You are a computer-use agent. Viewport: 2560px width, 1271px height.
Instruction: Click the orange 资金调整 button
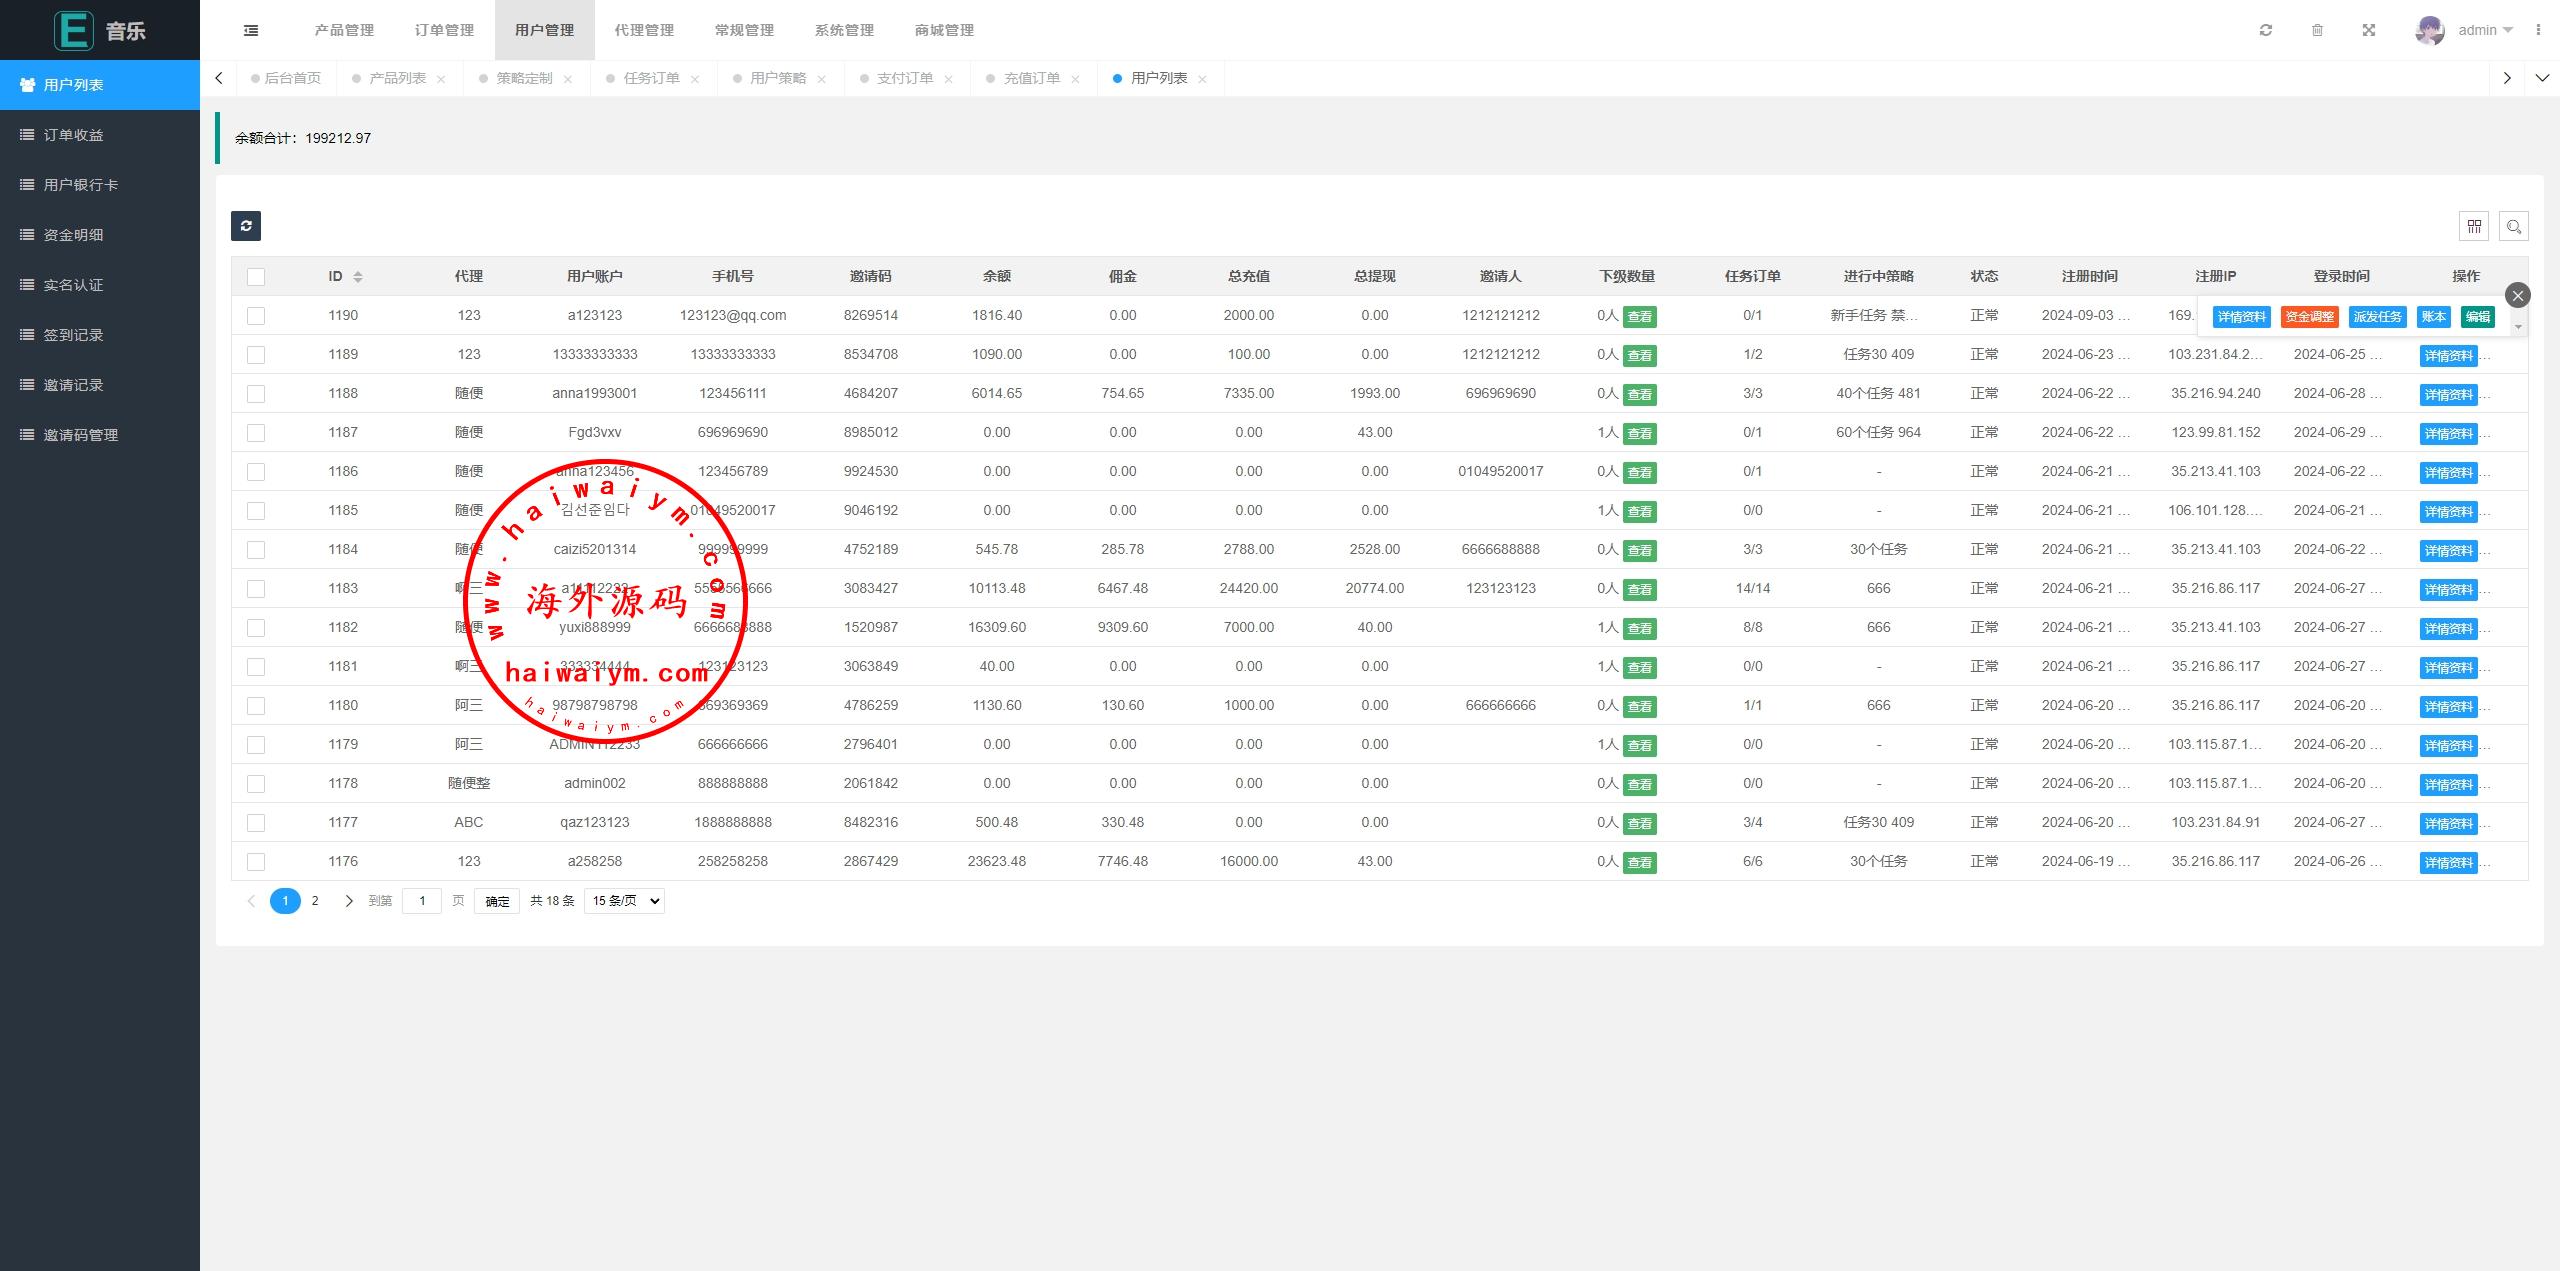[x=2309, y=317]
